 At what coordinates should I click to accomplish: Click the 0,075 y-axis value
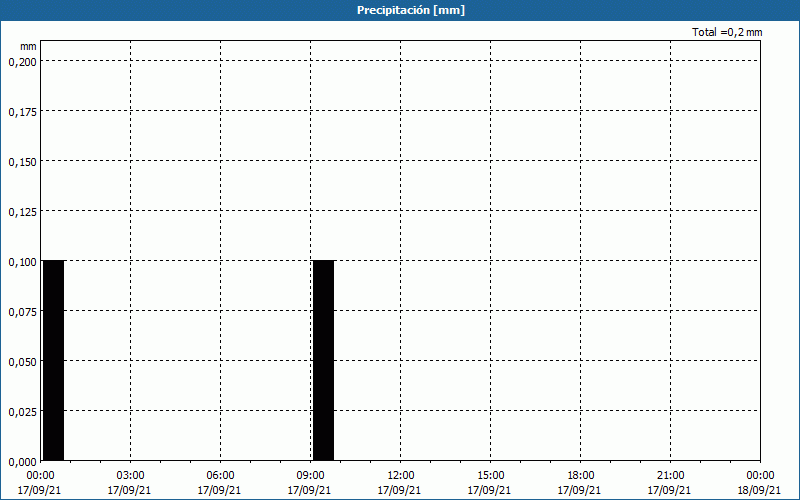[22, 311]
